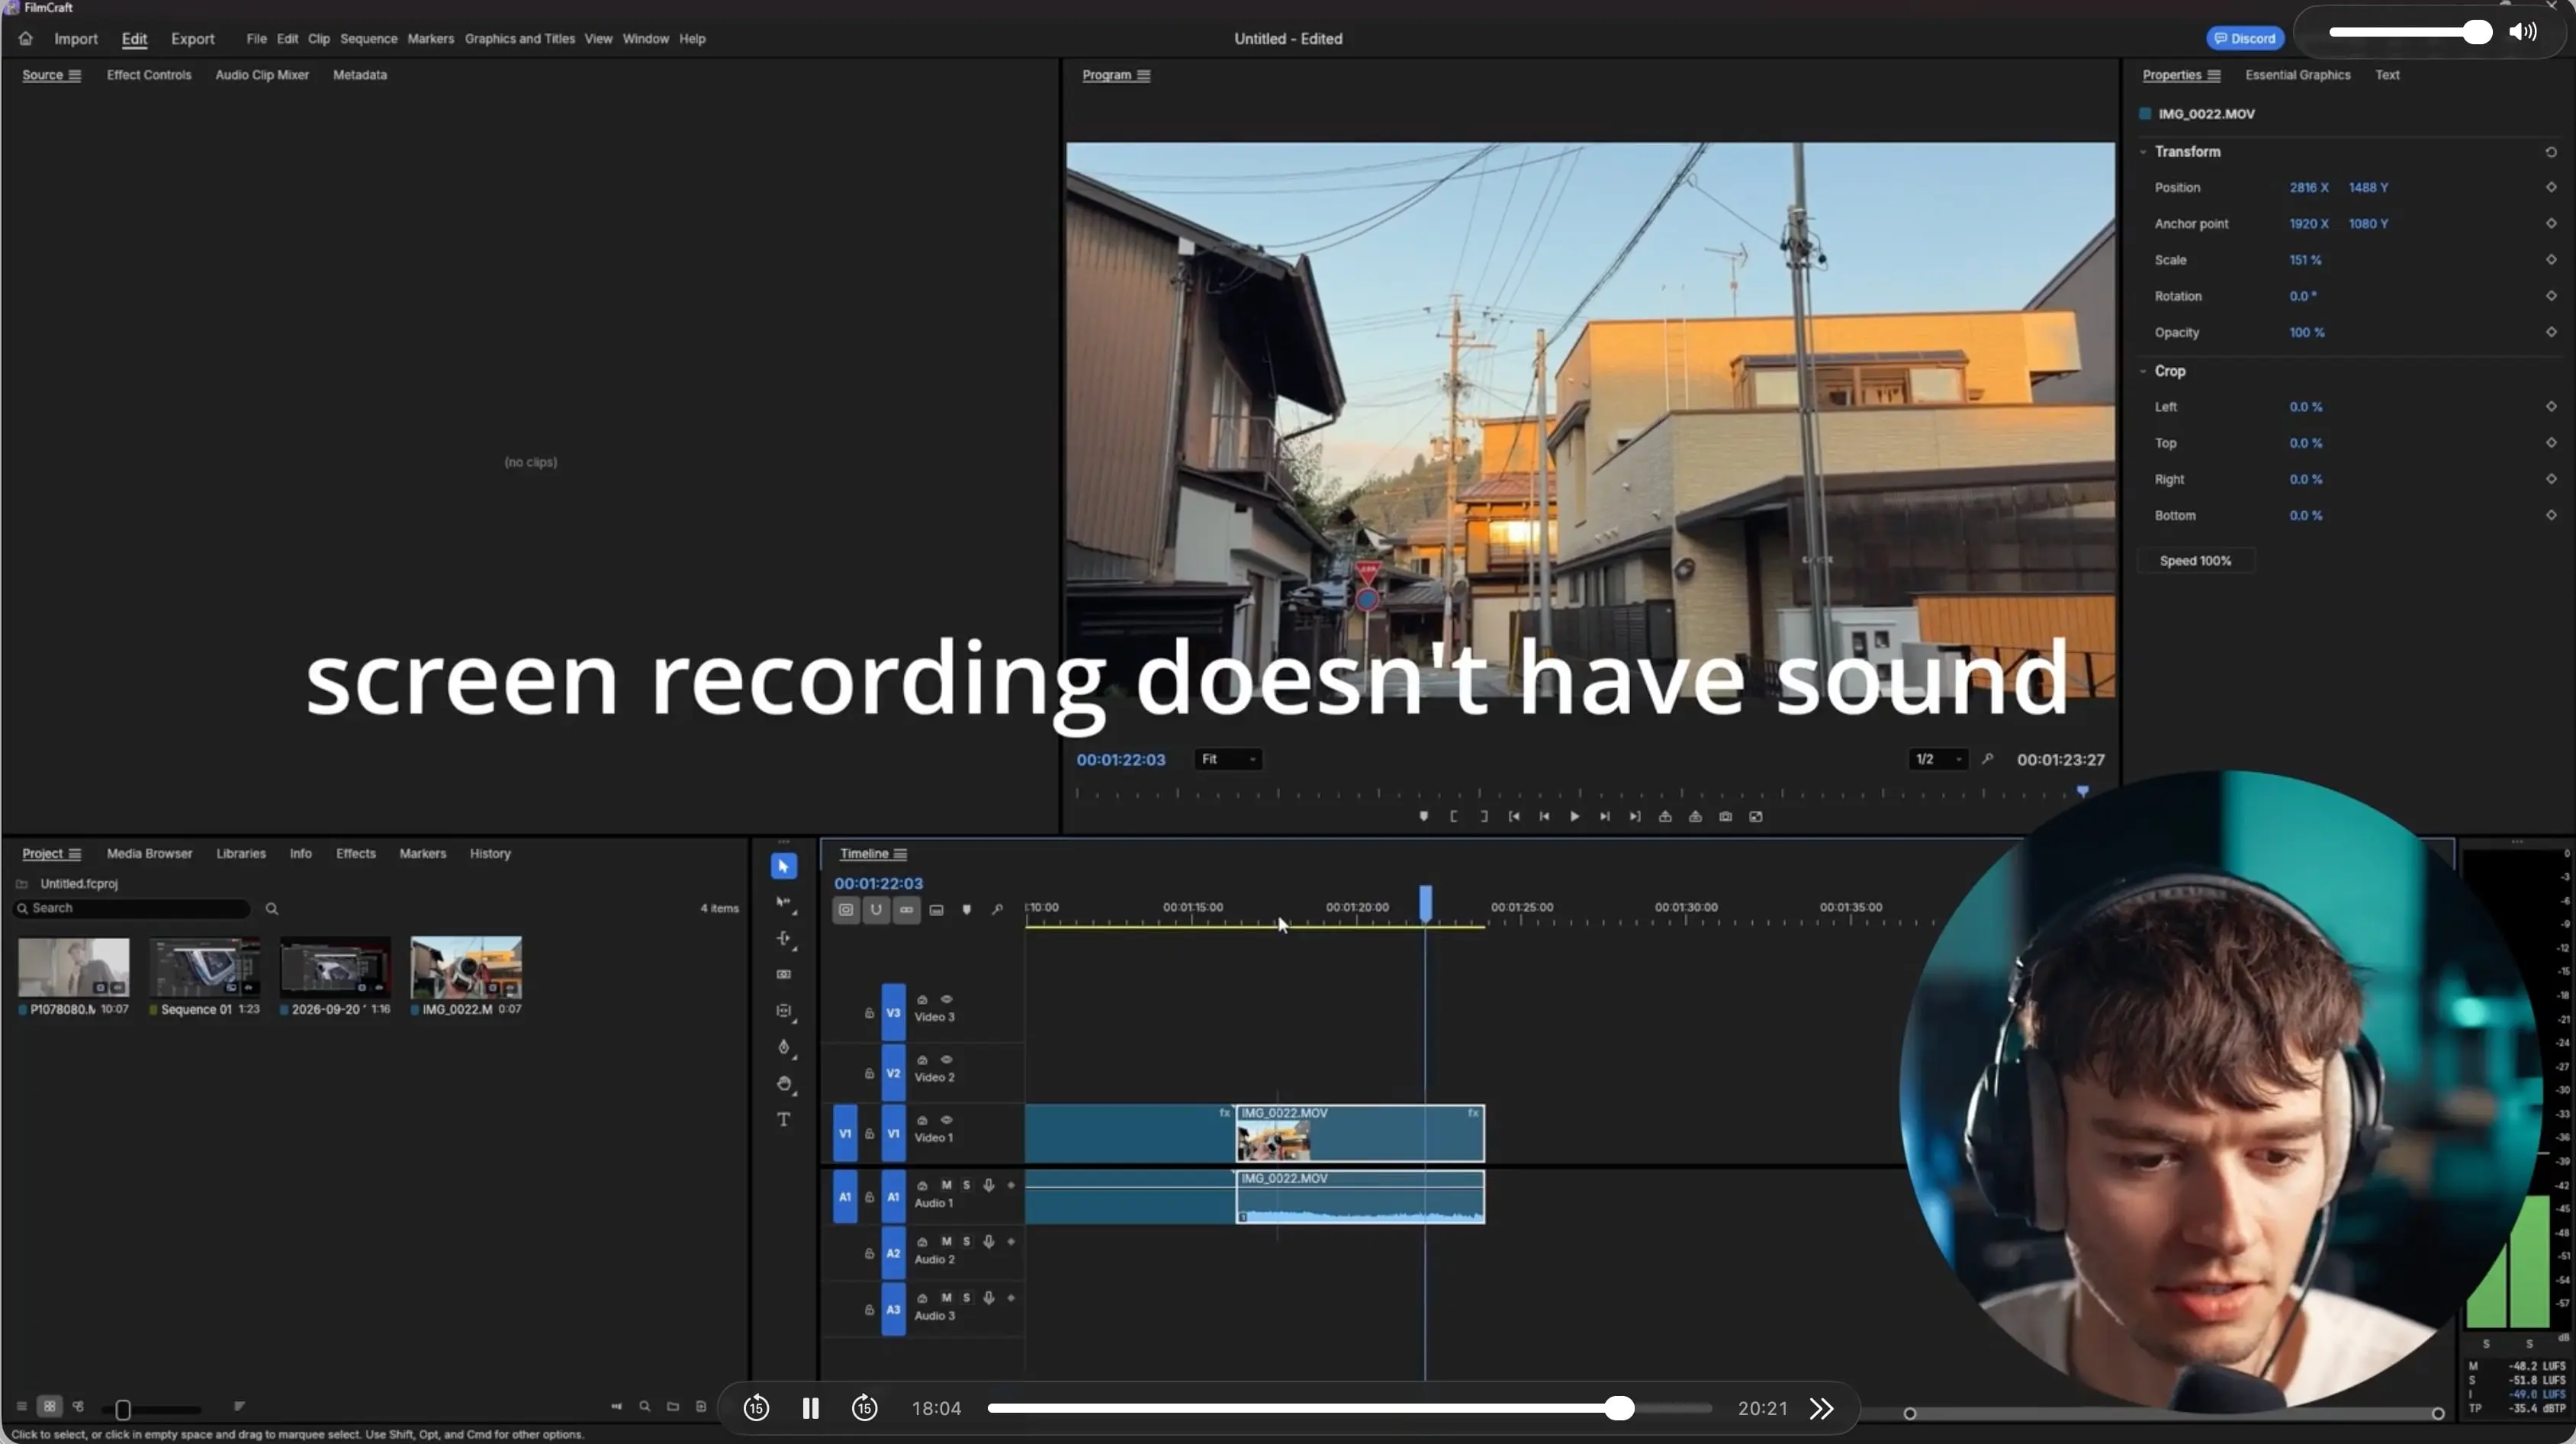2576x1444 pixels.
Task: Click the video player progress bar
Action: (x=1349, y=1408)
